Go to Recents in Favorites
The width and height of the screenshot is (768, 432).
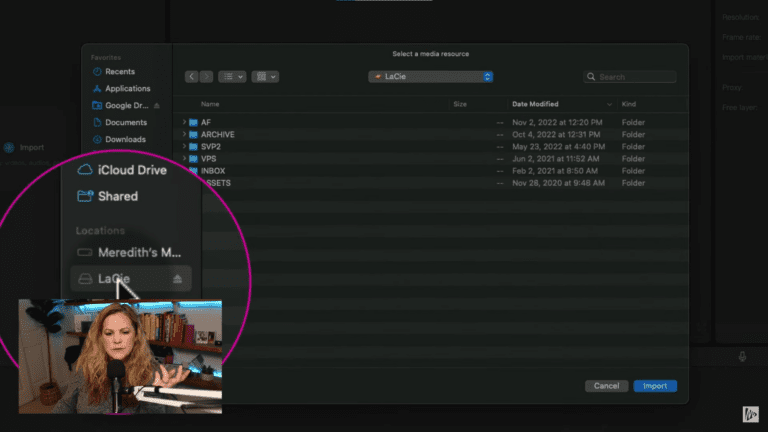(119, 72)
